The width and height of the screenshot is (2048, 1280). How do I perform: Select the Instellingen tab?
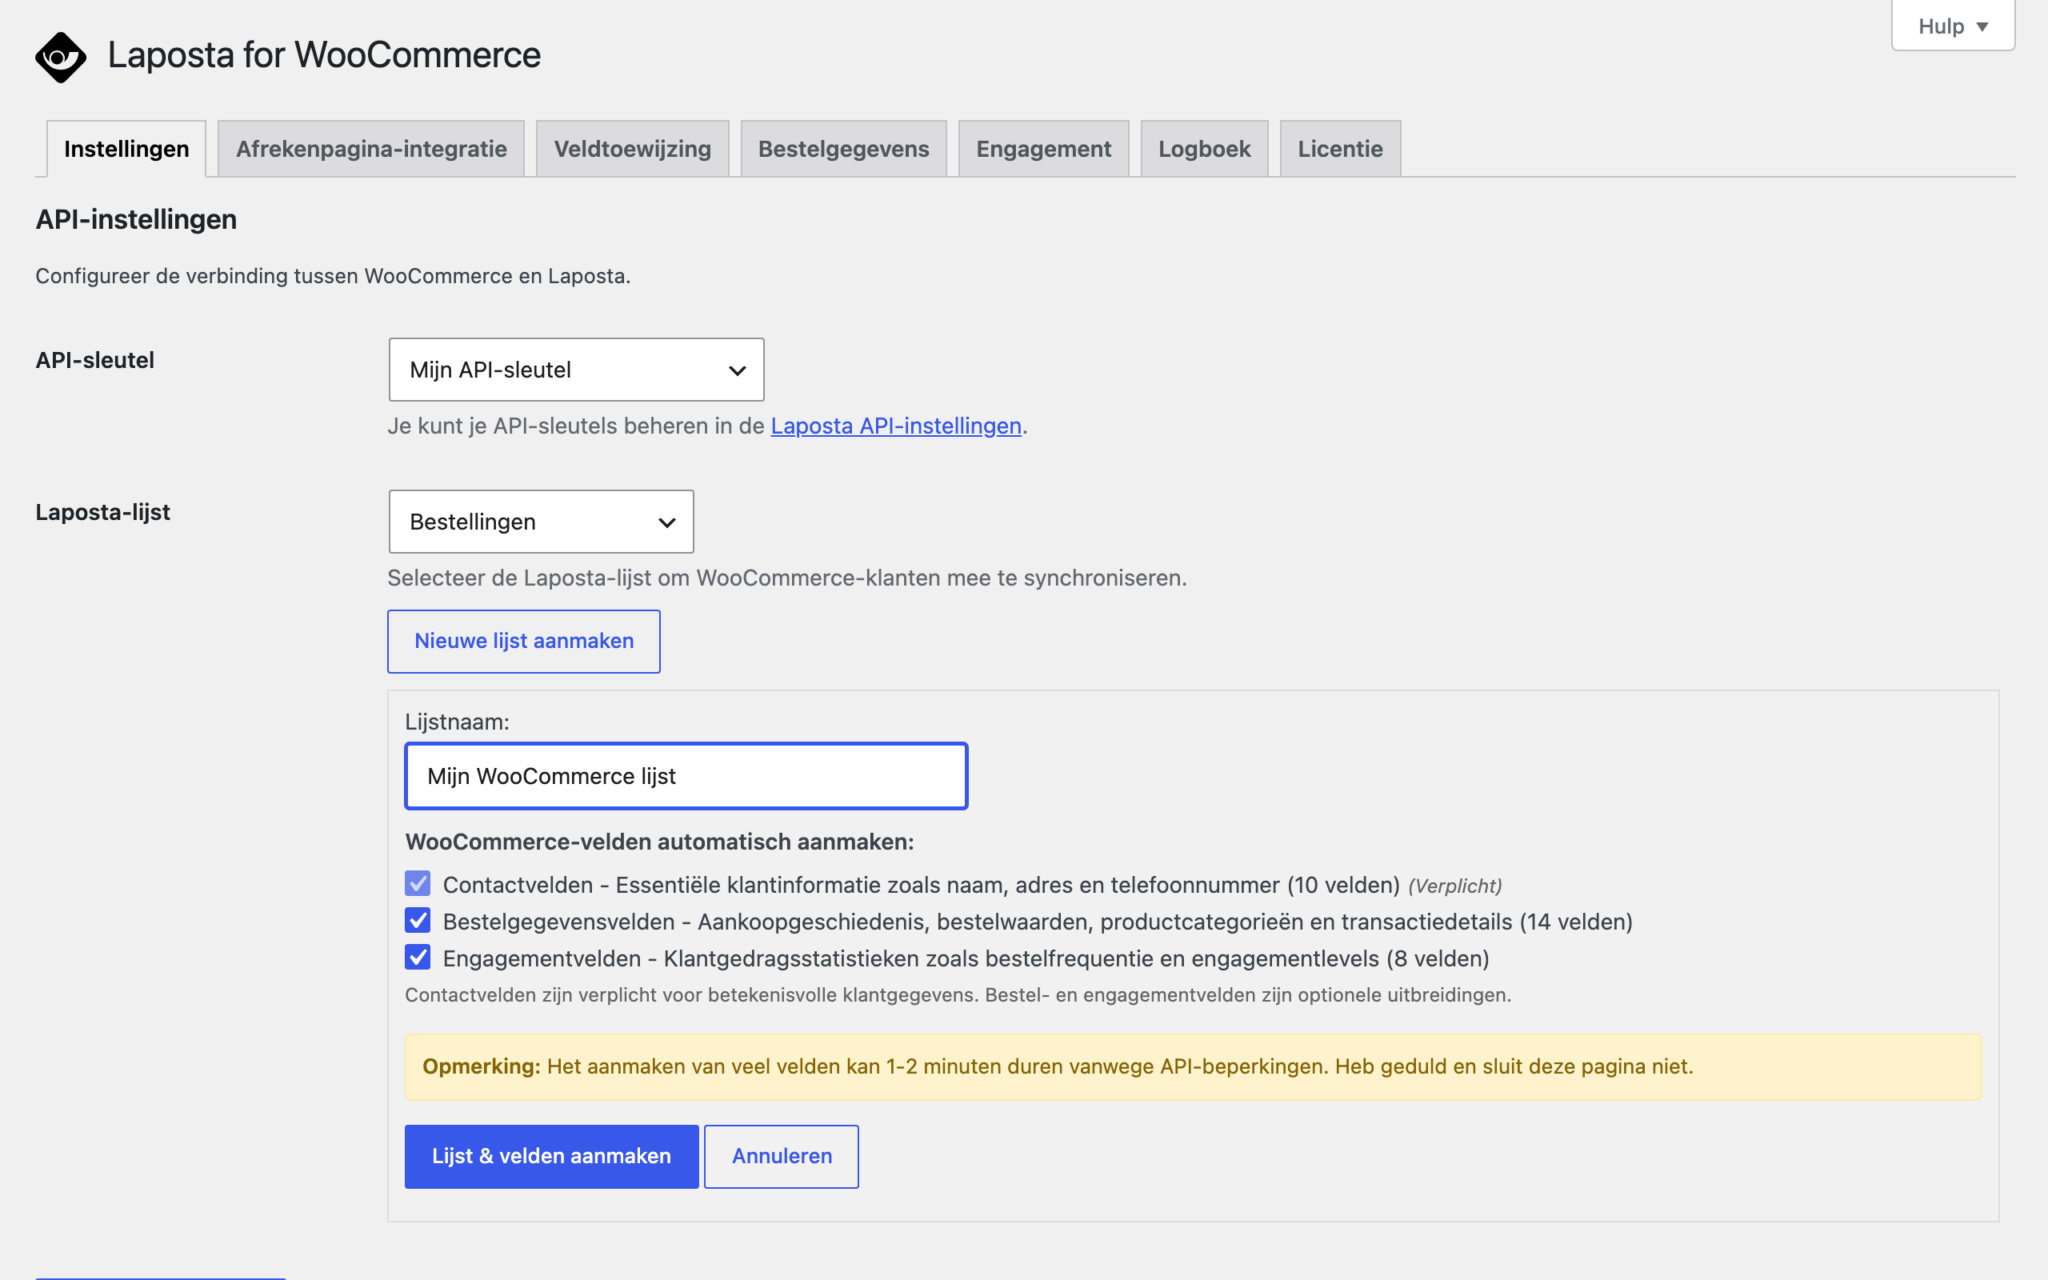coord(126,149)
